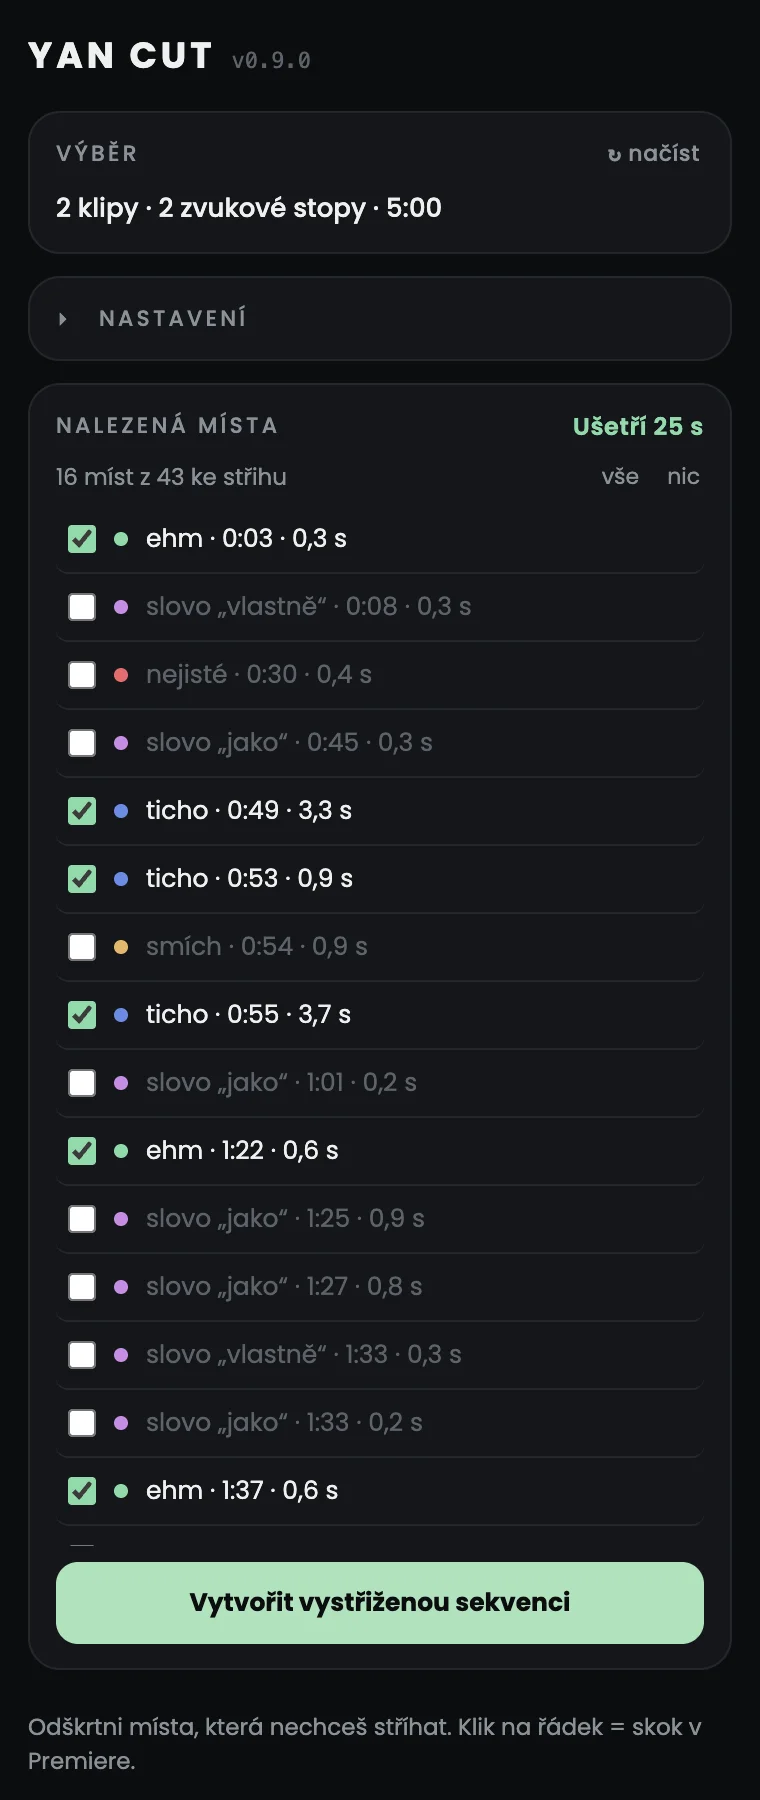Screen dimensions: 760x1800
Task: Click the green dot of ehm 1:22
Action: pos(121,1151)
